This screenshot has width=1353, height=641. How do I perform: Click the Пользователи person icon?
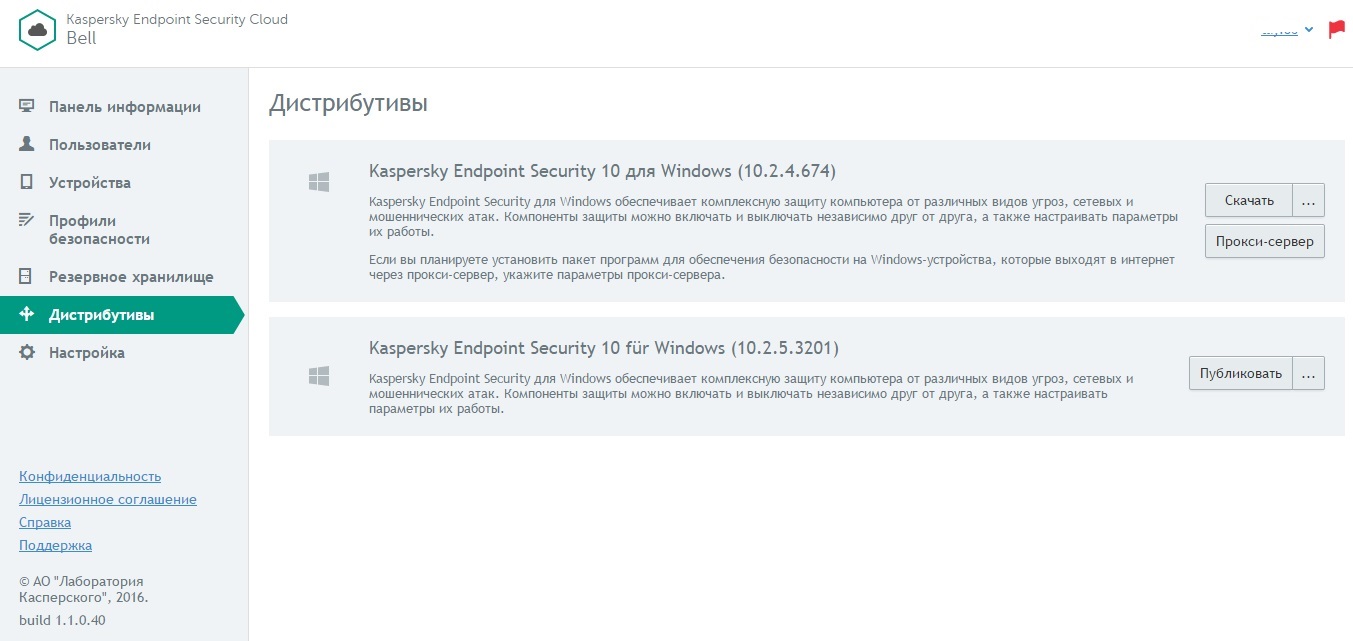click(x=27, y=145)
